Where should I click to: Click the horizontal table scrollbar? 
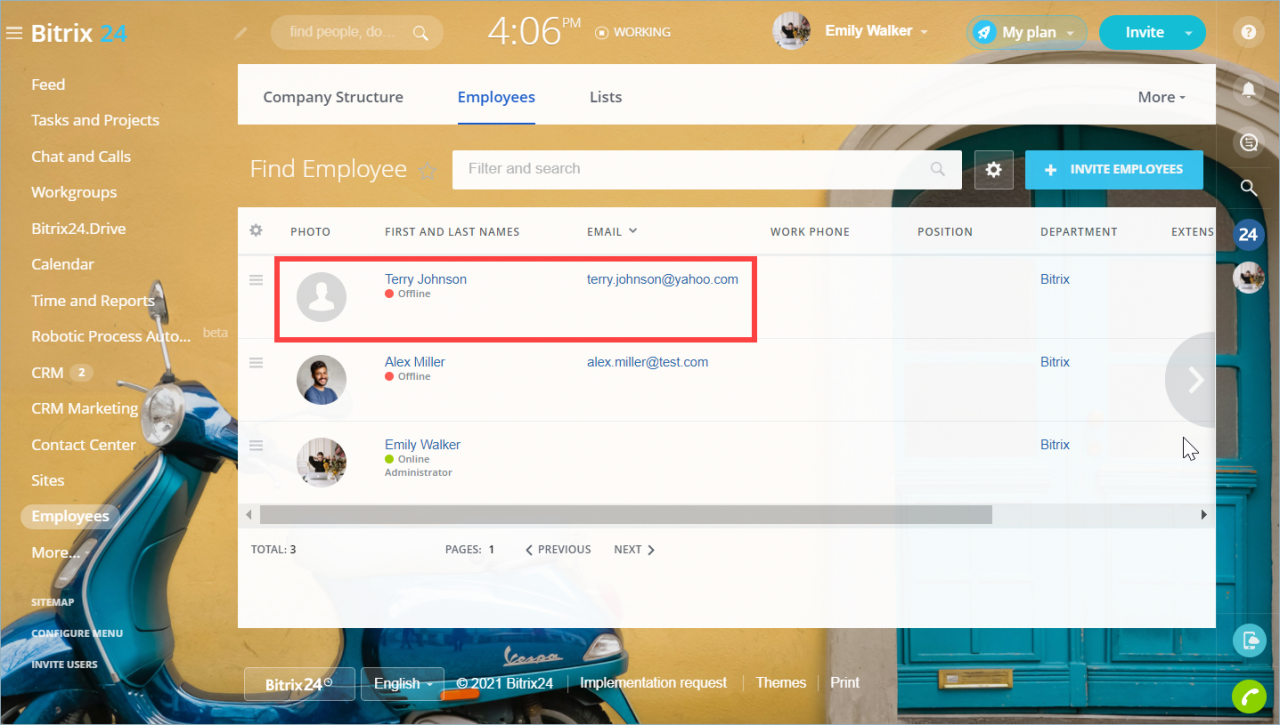626,514
